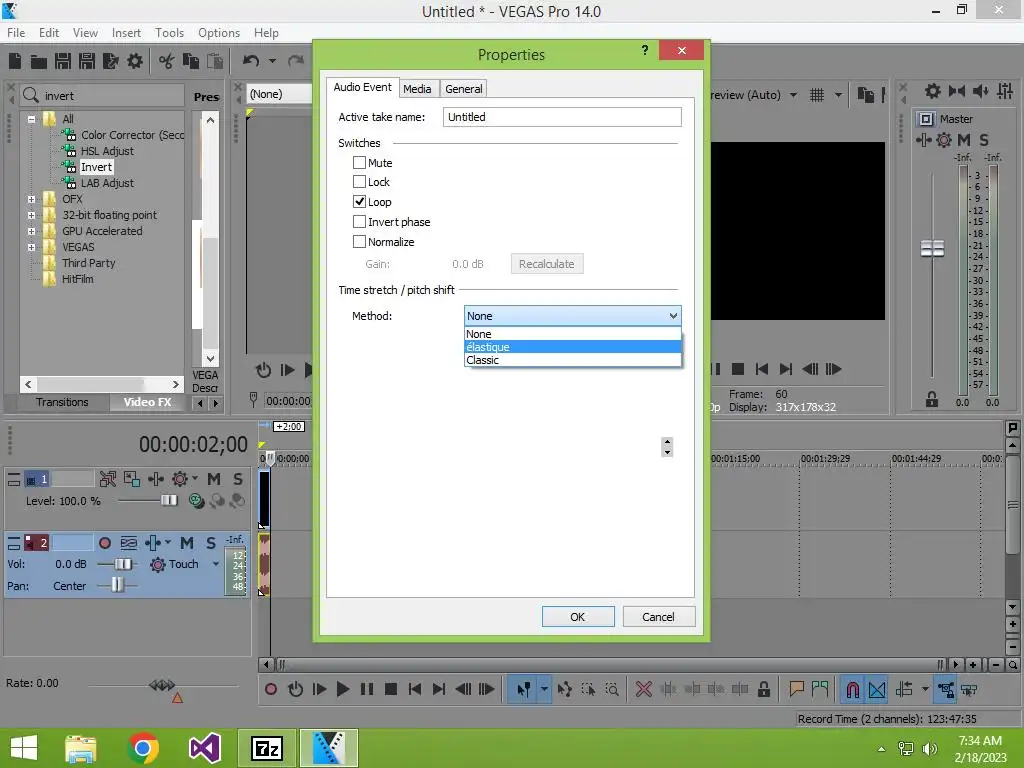1024x768 pixels.
Task: Choose élastique from the Method list
Action: click(572, 347)
